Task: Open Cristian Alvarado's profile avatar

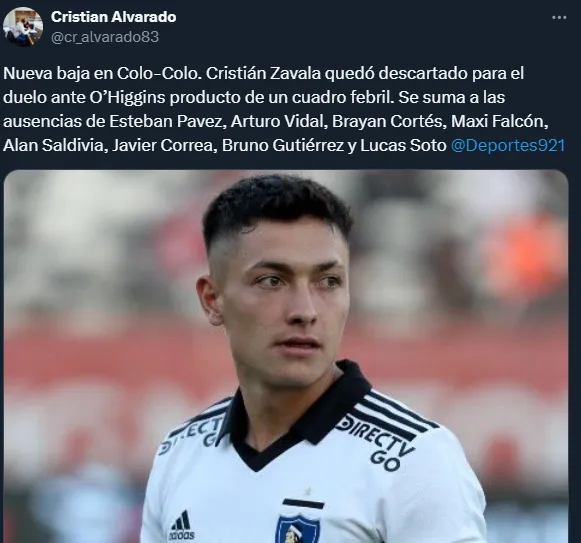Action: [x=23, y=27]
